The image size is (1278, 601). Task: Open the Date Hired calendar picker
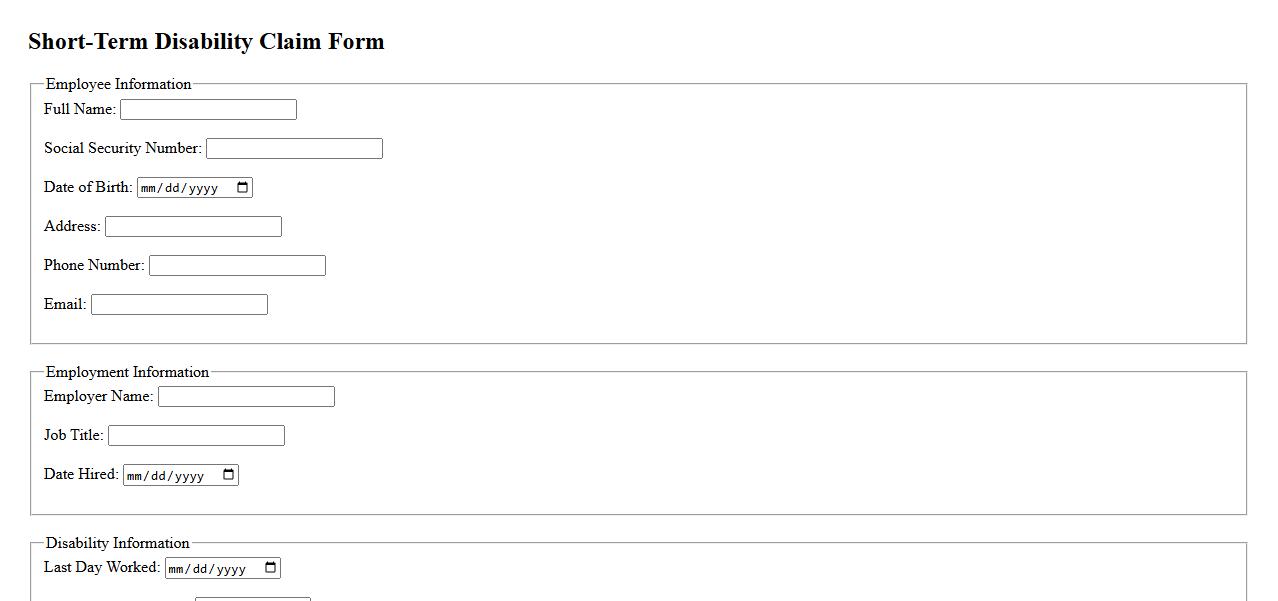[x=228, y=475]
